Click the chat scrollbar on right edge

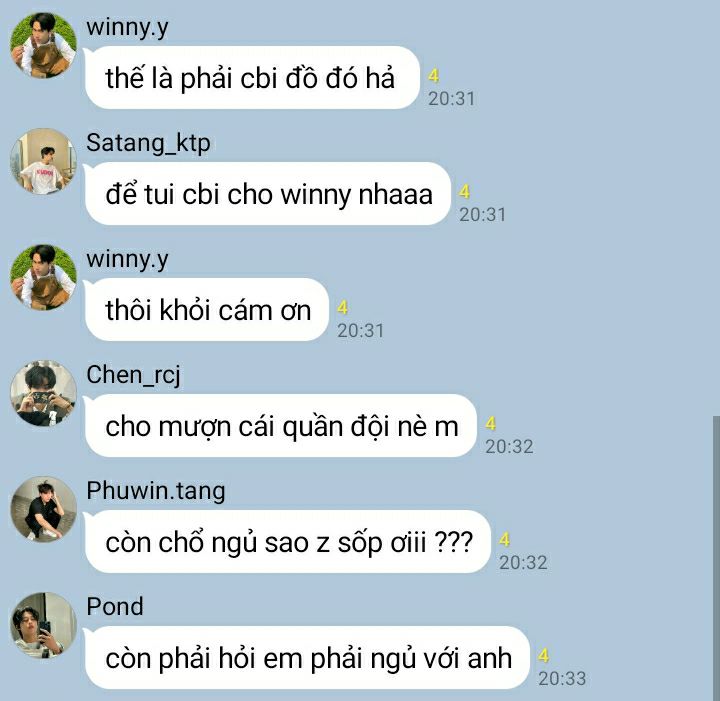[716, 558]
